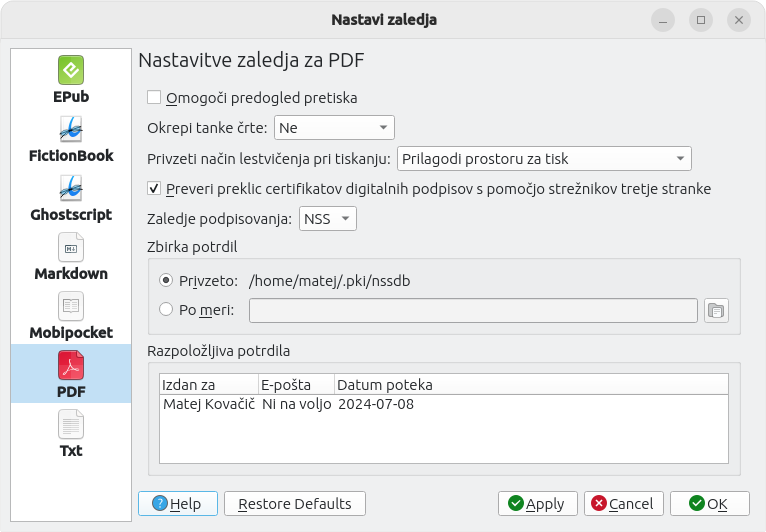The width and height of the screenshot is (766, 532).
Task: Select the red PDF backend icon
Action: [x=71, y=365]
